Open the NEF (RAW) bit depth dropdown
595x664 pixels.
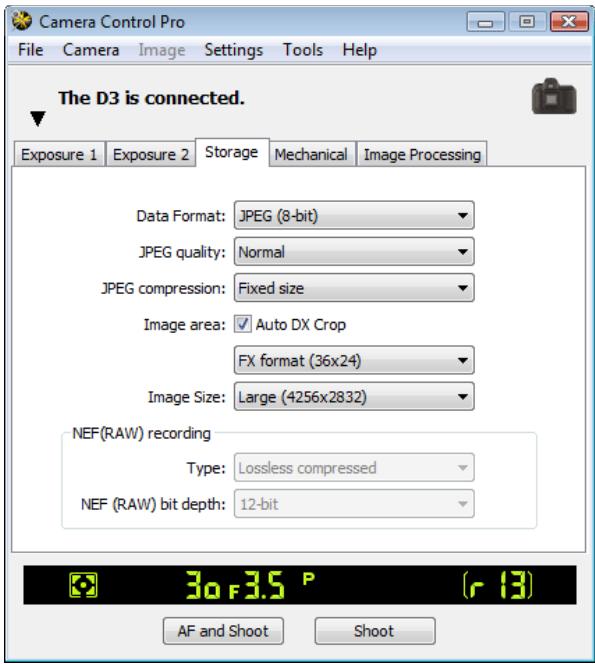click(354, 504)
